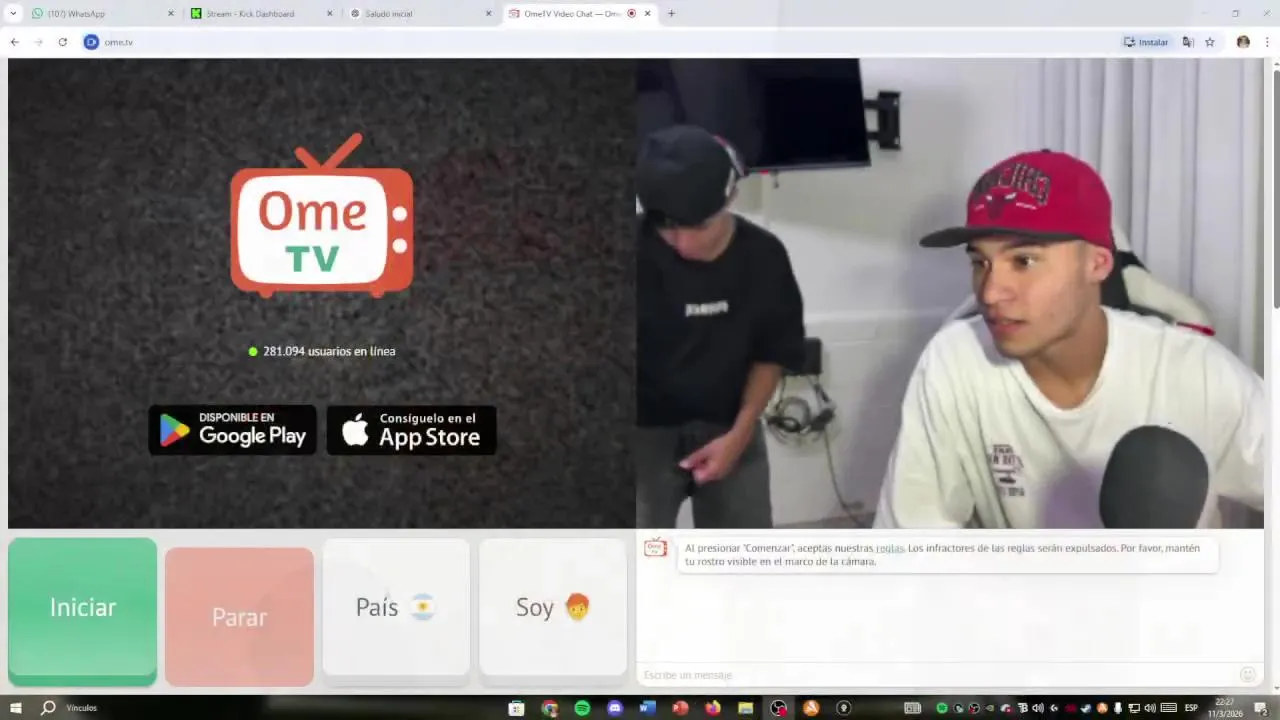Click the green Iniciar button
1280x720 pixels.
click(82, 611)
